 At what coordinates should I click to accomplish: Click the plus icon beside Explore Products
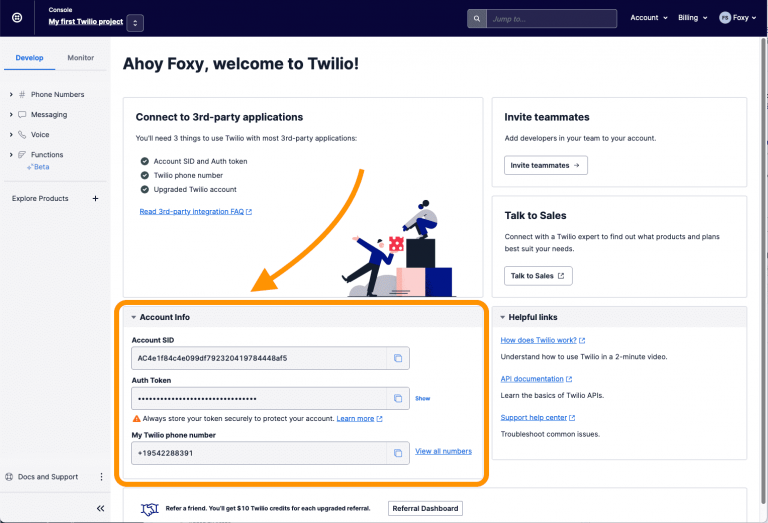(95, 199)
